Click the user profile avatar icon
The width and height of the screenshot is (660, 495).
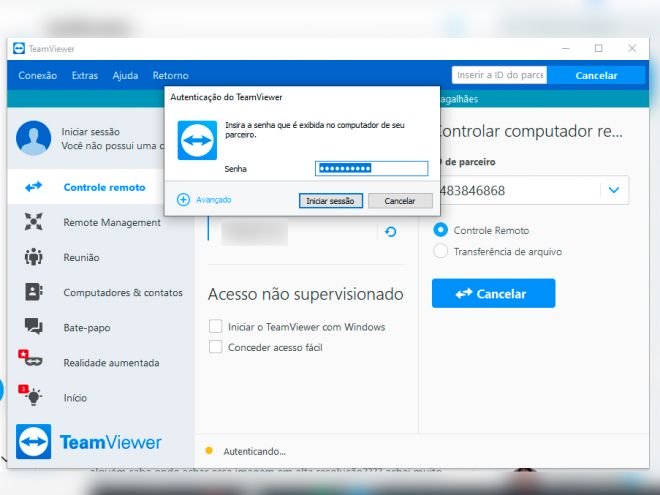click(34, 138)
